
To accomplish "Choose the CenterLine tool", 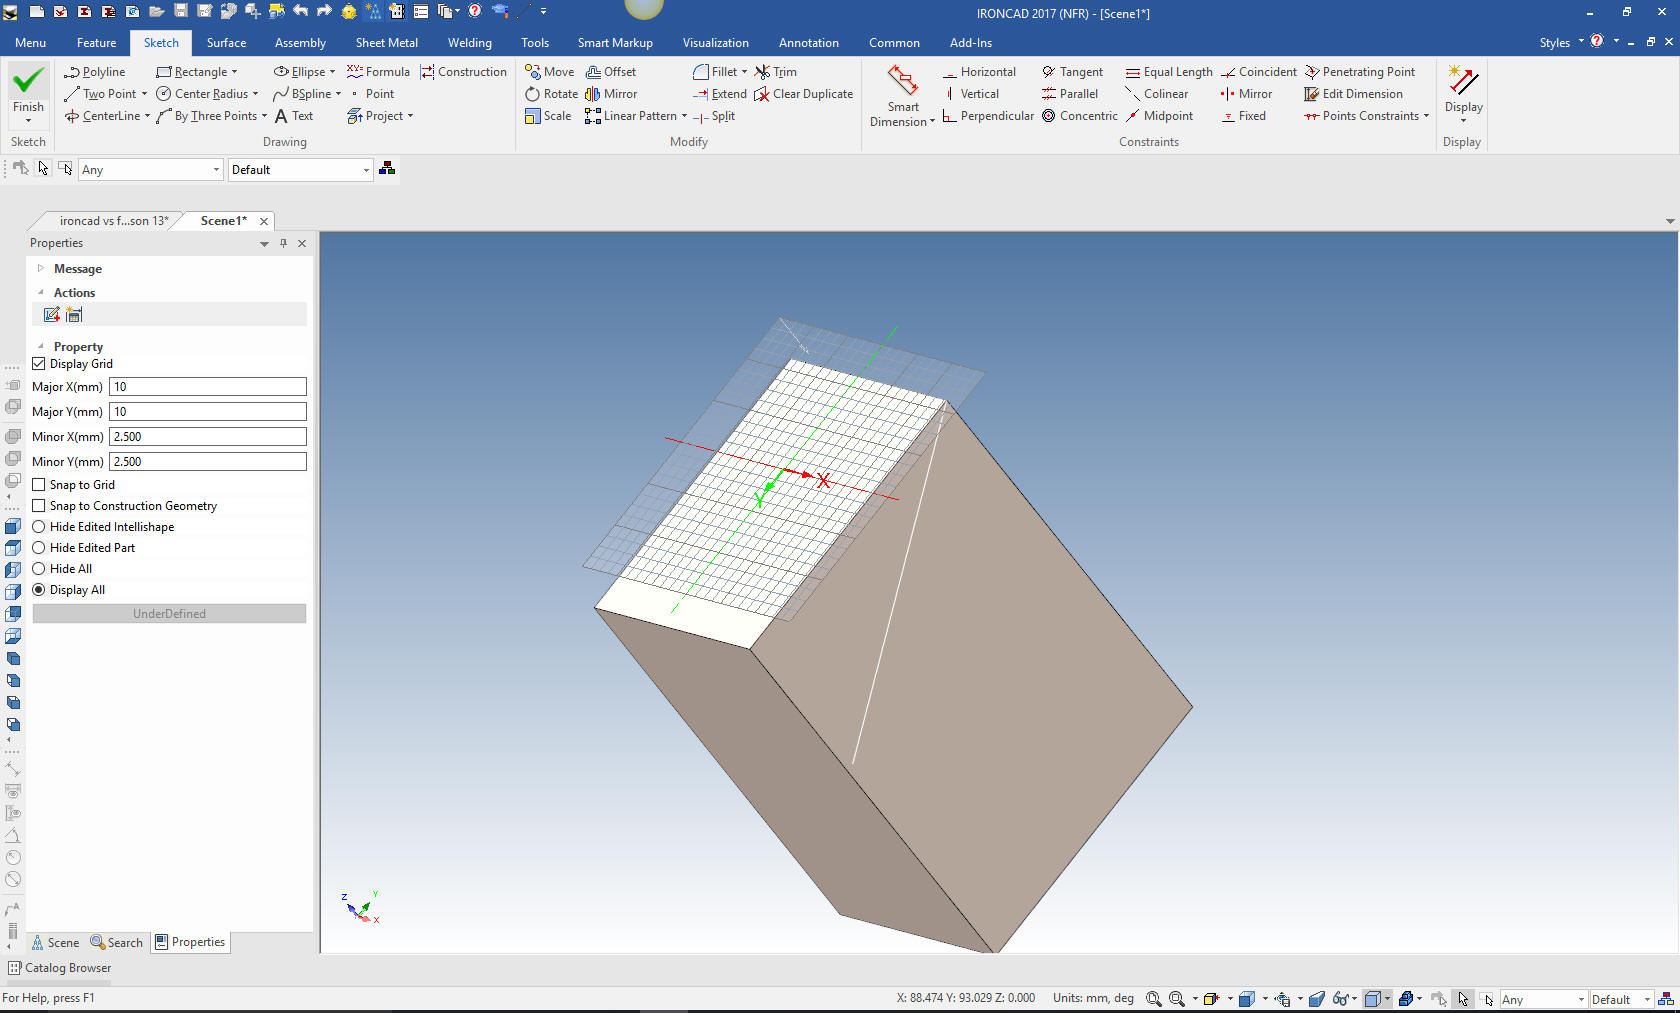I will click(102, 116).
